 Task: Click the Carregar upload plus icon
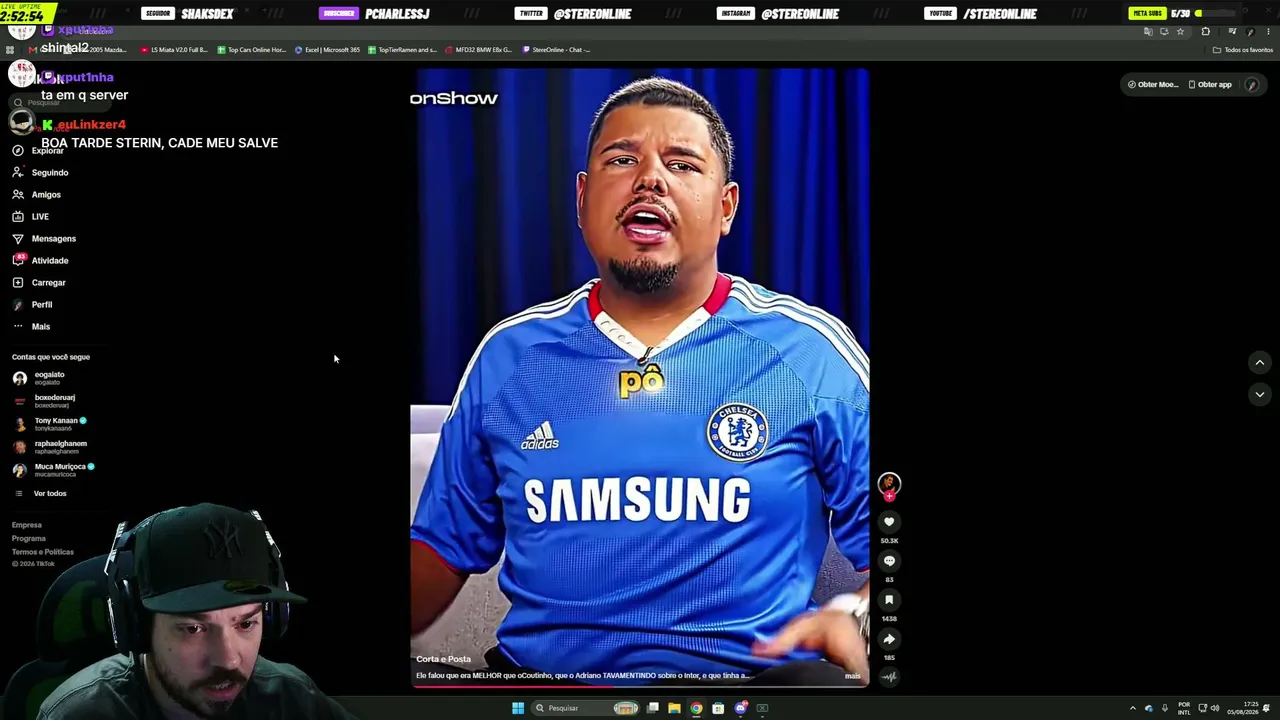[x=18, y=282]
